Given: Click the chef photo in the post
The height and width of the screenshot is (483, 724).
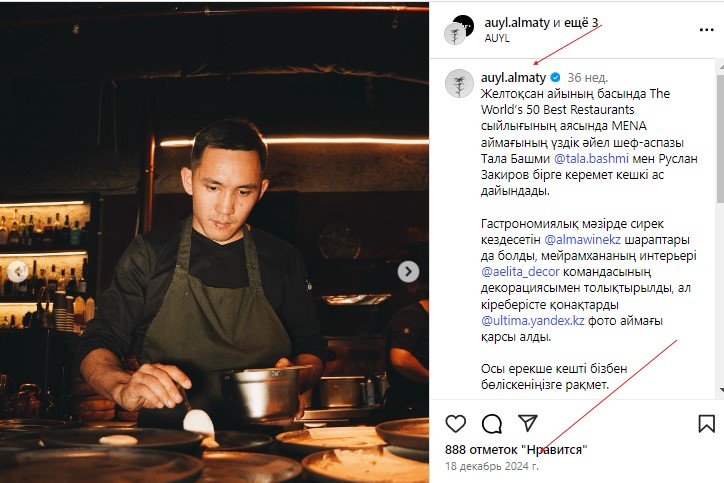Looking at the screenshot, I should pyautogui.click(x=214, y=242).
